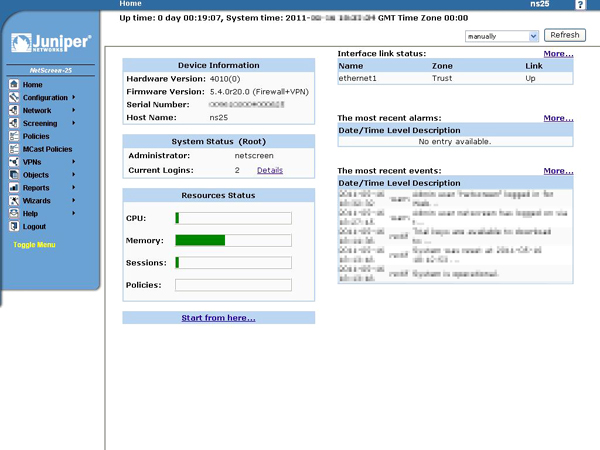
Task: Go to Home menu item
Action: click(x=33, y=85)
